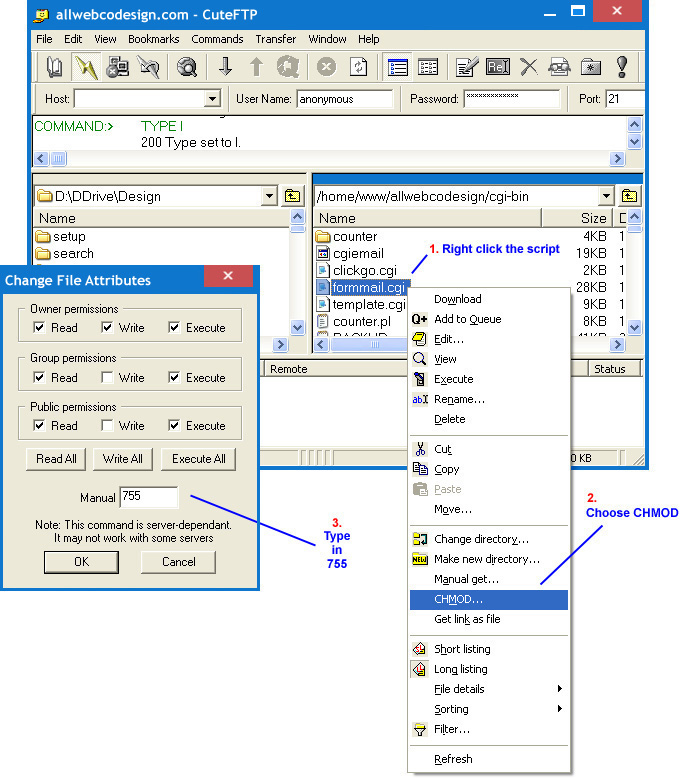Click the Rename toolbar icon
681x778 pixels.
tap(498, 67)
